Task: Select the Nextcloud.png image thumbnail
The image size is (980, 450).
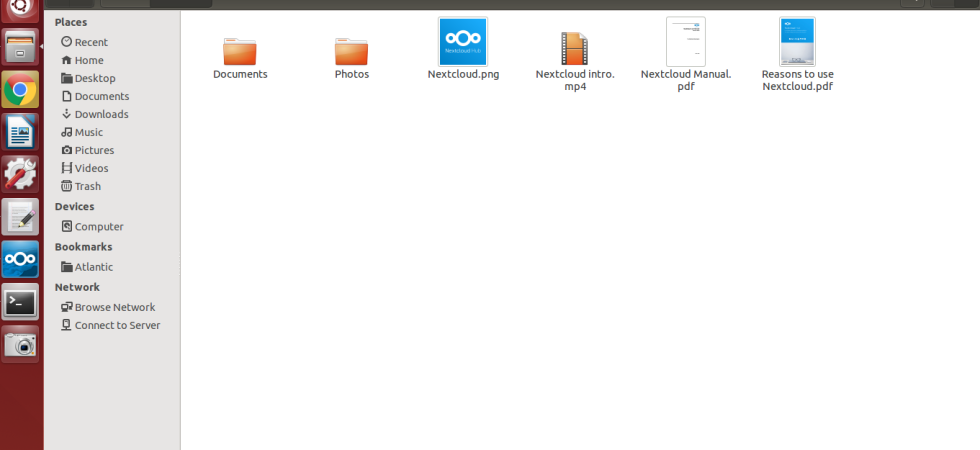Action: click(x=463, y=41)
